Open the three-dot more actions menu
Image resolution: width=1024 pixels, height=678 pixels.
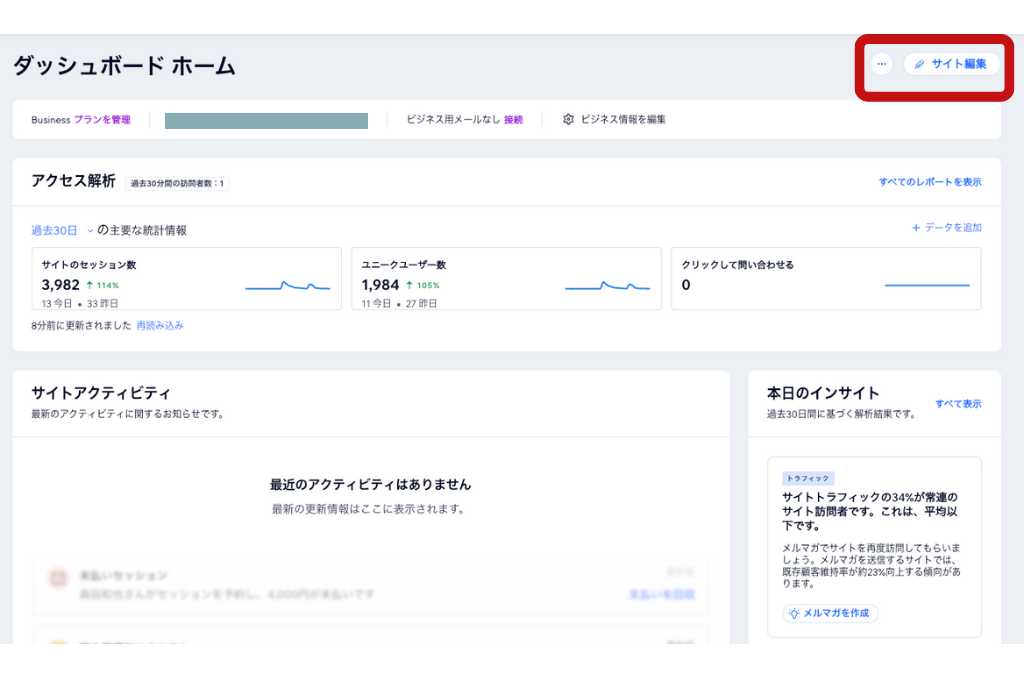click(881, 64)
